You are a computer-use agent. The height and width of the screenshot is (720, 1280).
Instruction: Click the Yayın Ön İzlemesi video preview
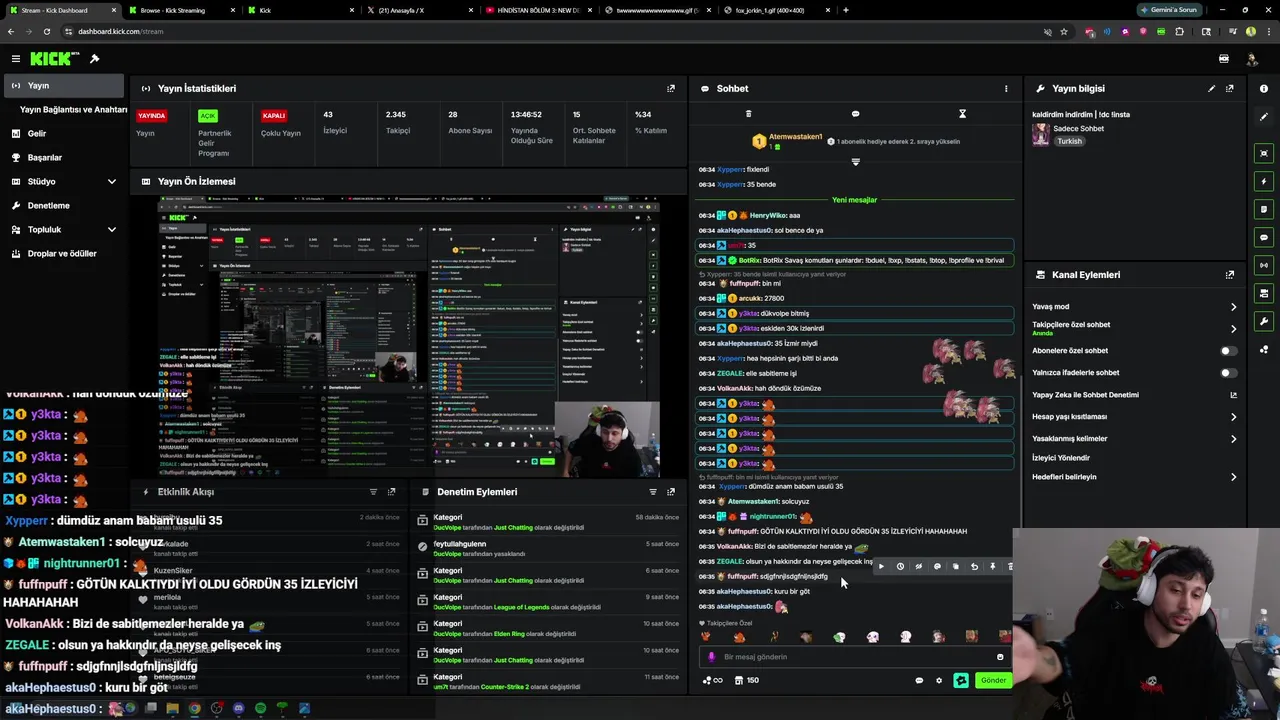point(408,337)
